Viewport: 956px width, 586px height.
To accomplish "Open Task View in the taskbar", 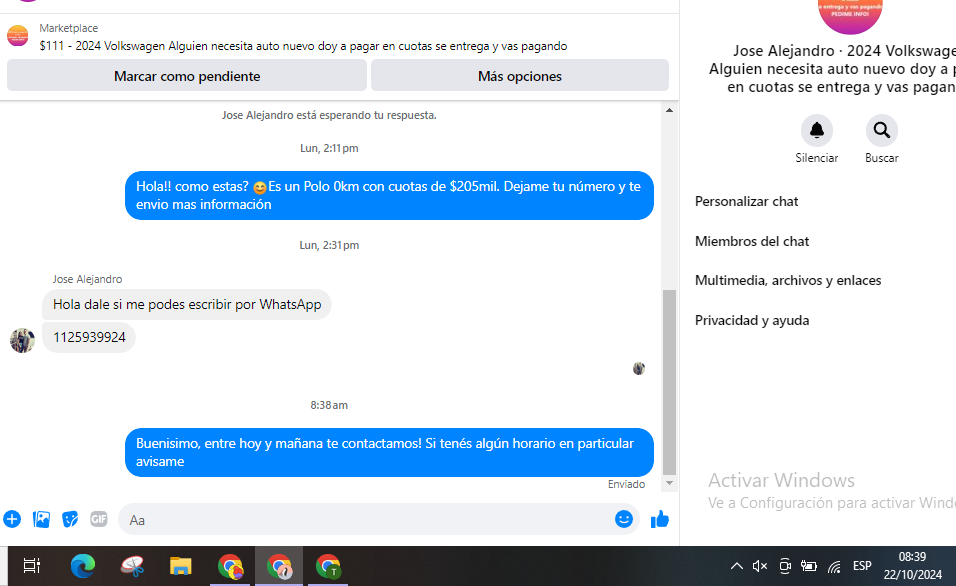I will click(x=32, y=566).
